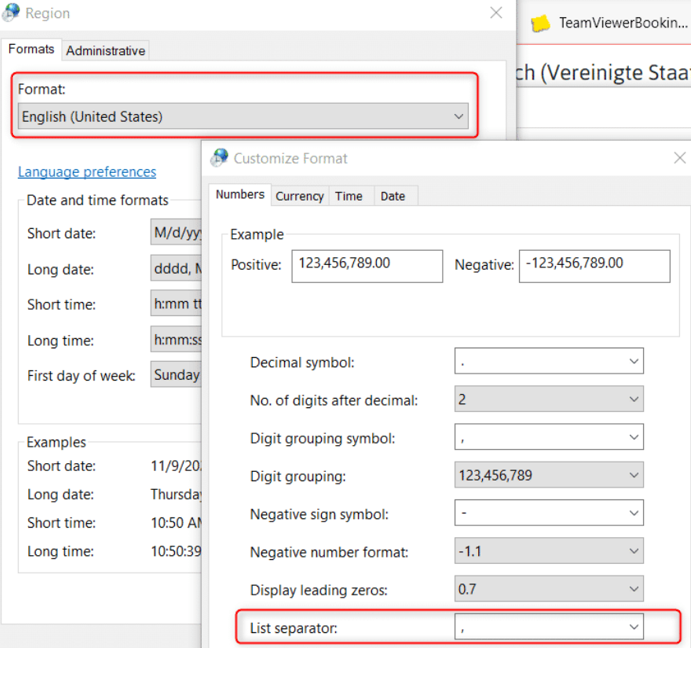Click the Customize Format globe icon

pyautogui.click(x=220, y=158)
